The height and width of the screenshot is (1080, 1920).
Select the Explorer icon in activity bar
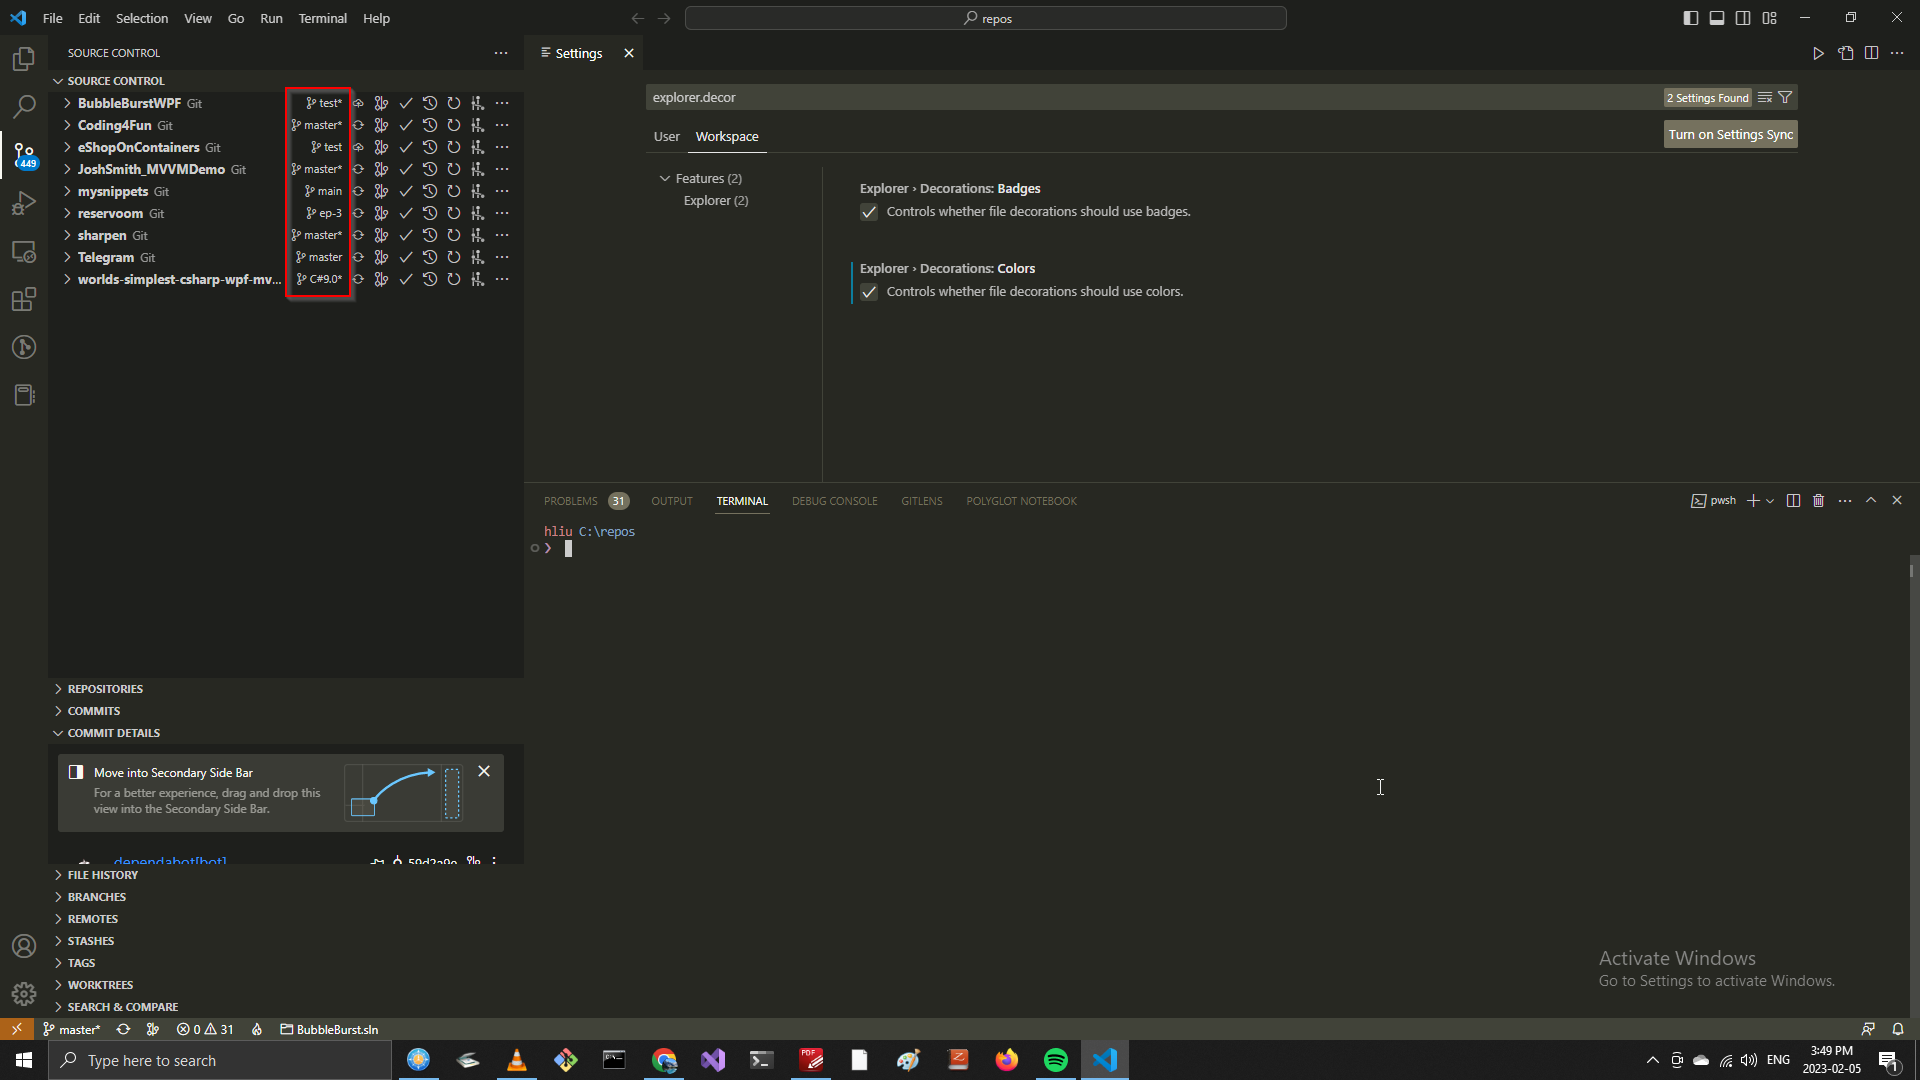24,59
